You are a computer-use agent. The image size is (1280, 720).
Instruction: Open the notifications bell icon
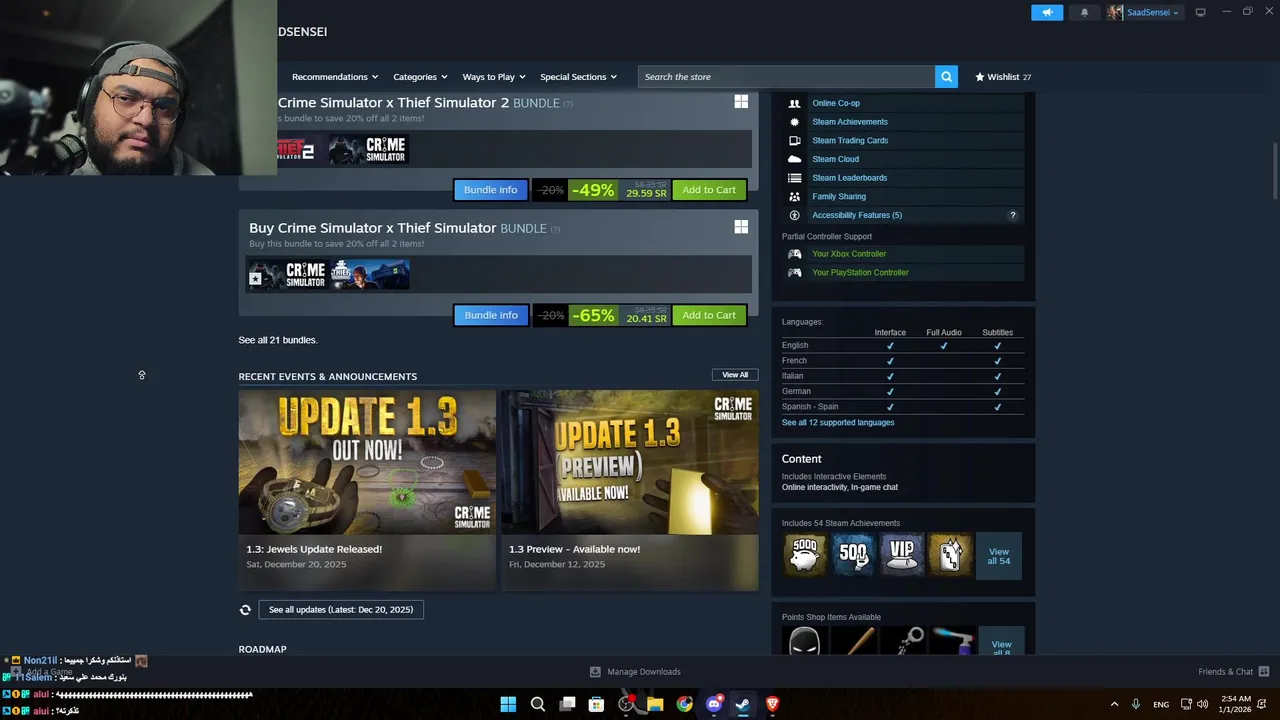(x=1084, y=12)
